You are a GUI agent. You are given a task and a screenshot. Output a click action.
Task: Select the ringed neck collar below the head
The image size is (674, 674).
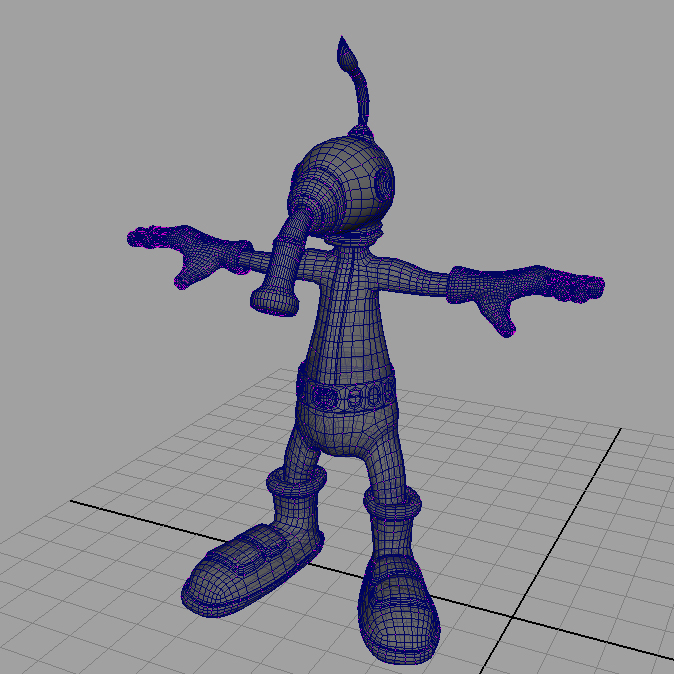coord(355,236)
